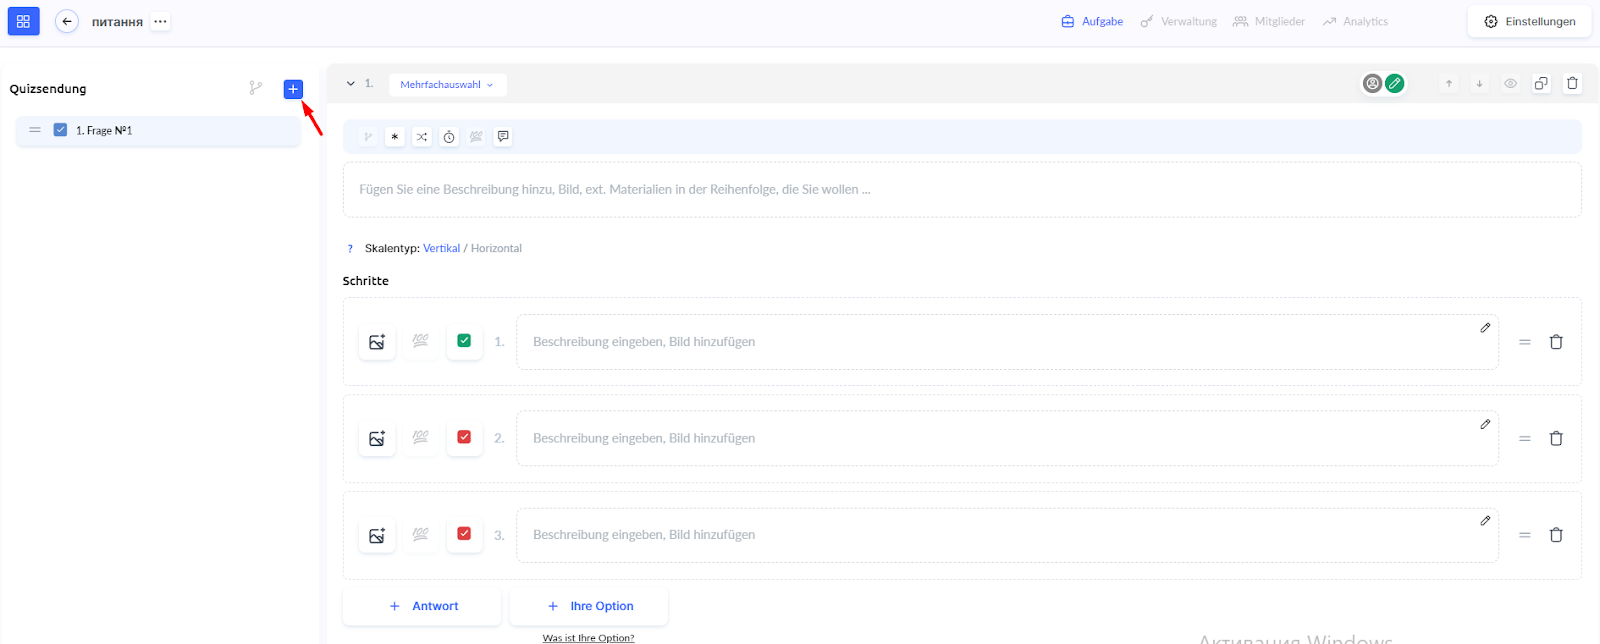Viewport: 1600px width, 644px height.
Task: Open the Mitglieder tab
Action: point(1269,21)
